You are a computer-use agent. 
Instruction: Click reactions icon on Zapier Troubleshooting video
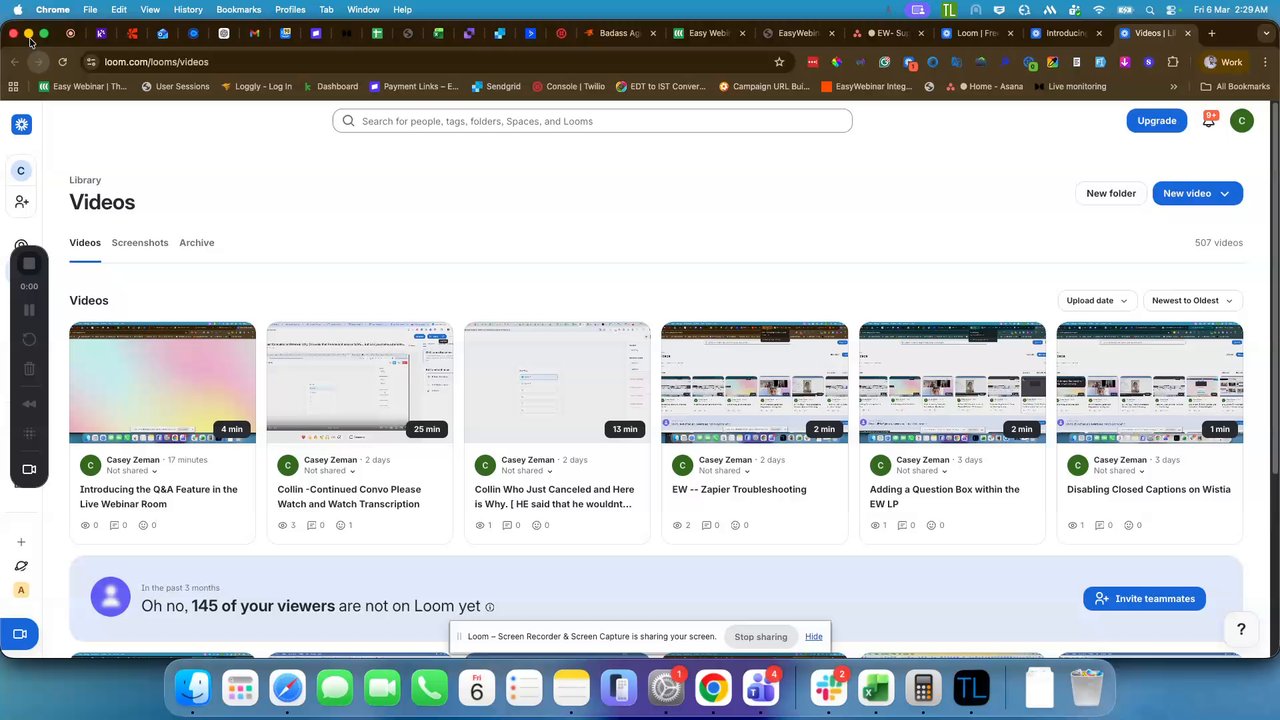coord(736,525)
